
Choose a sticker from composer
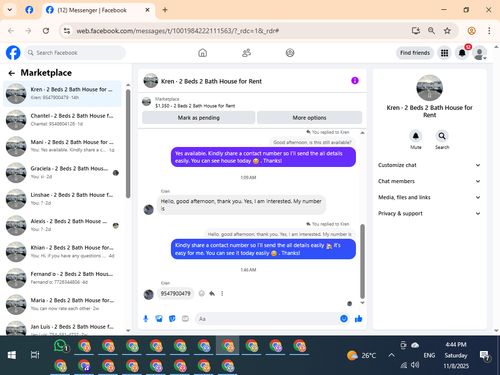pyautogui.click(x=172, y=319)
